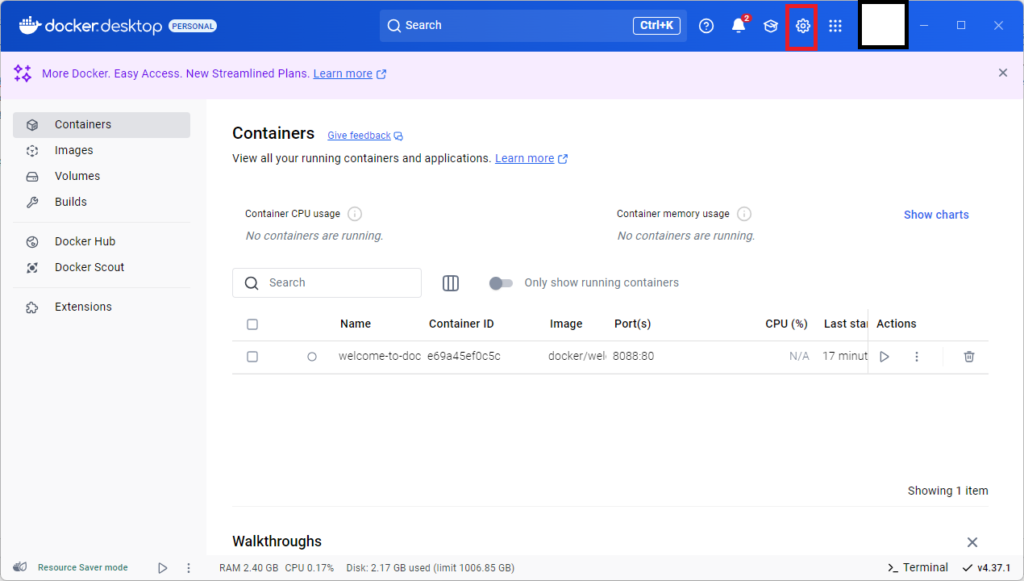Open the help question mark icon
The height and width of the screenshot is (581, 1024).
(x=706, y=26)
